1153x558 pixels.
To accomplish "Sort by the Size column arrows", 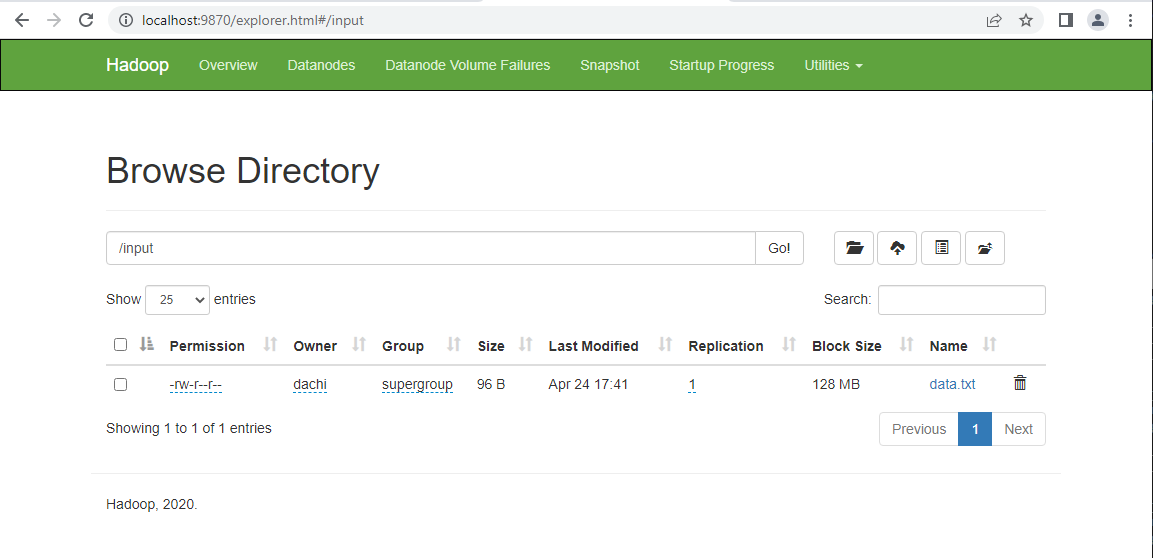I will pyautogui.click(x=524, y=345).
